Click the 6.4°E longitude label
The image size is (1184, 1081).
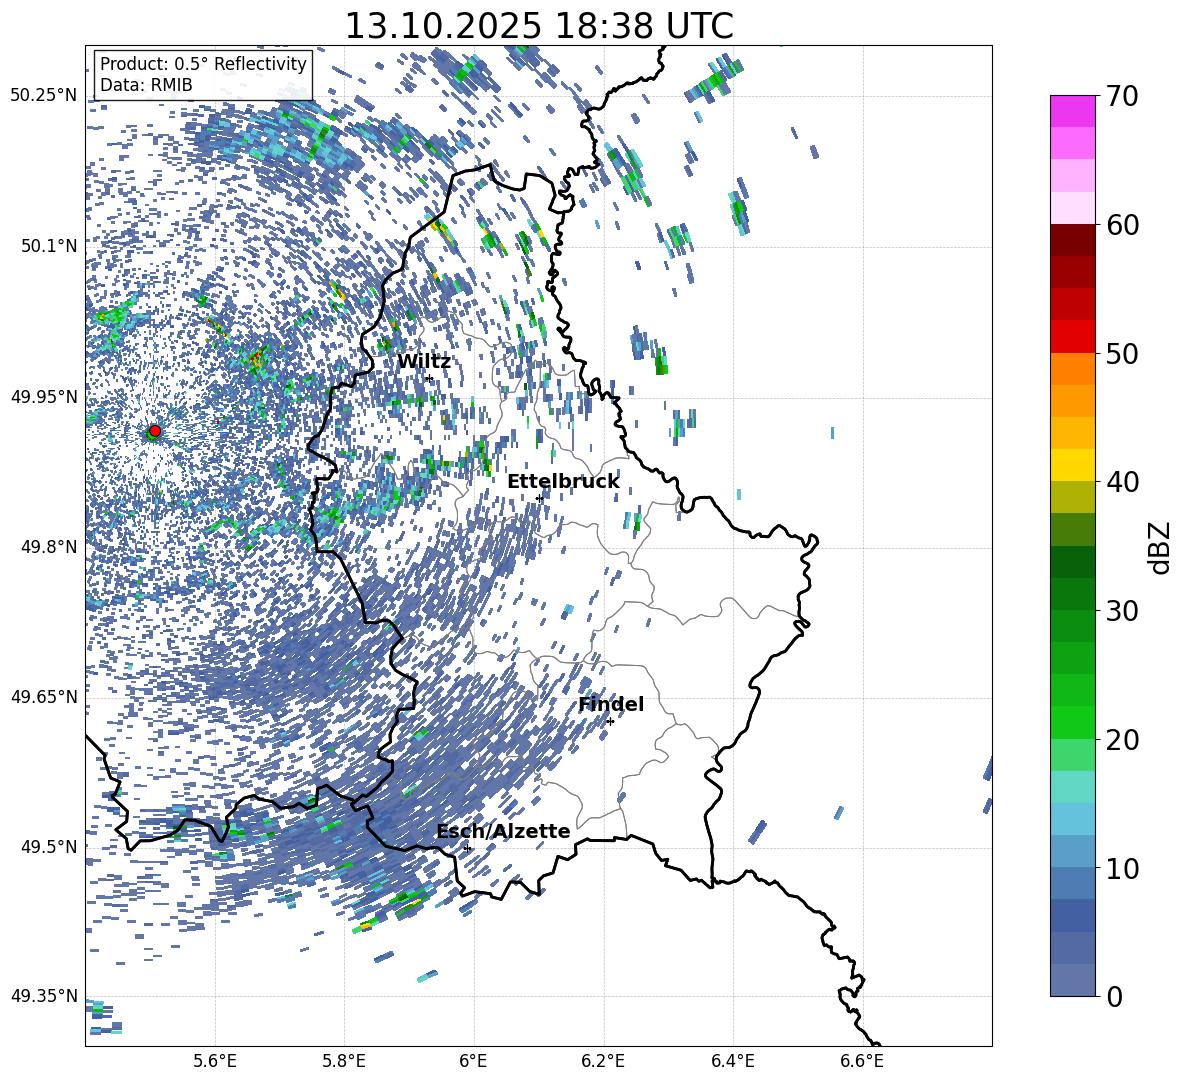pyautogui.click(x=732, y=1062)
